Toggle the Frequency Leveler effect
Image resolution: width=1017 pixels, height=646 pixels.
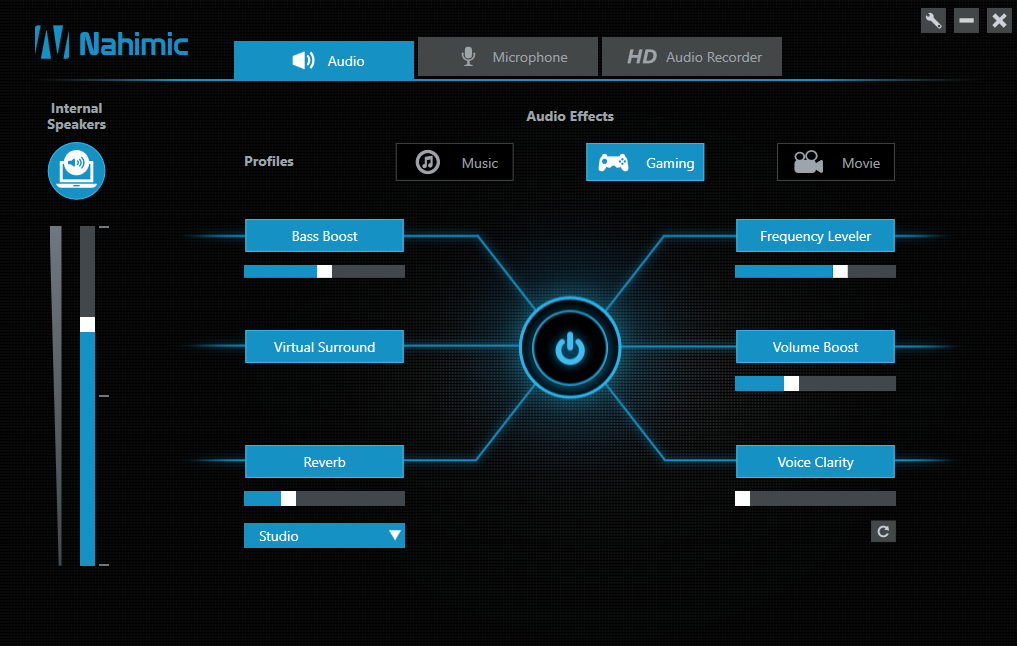[x=815, y=235]
